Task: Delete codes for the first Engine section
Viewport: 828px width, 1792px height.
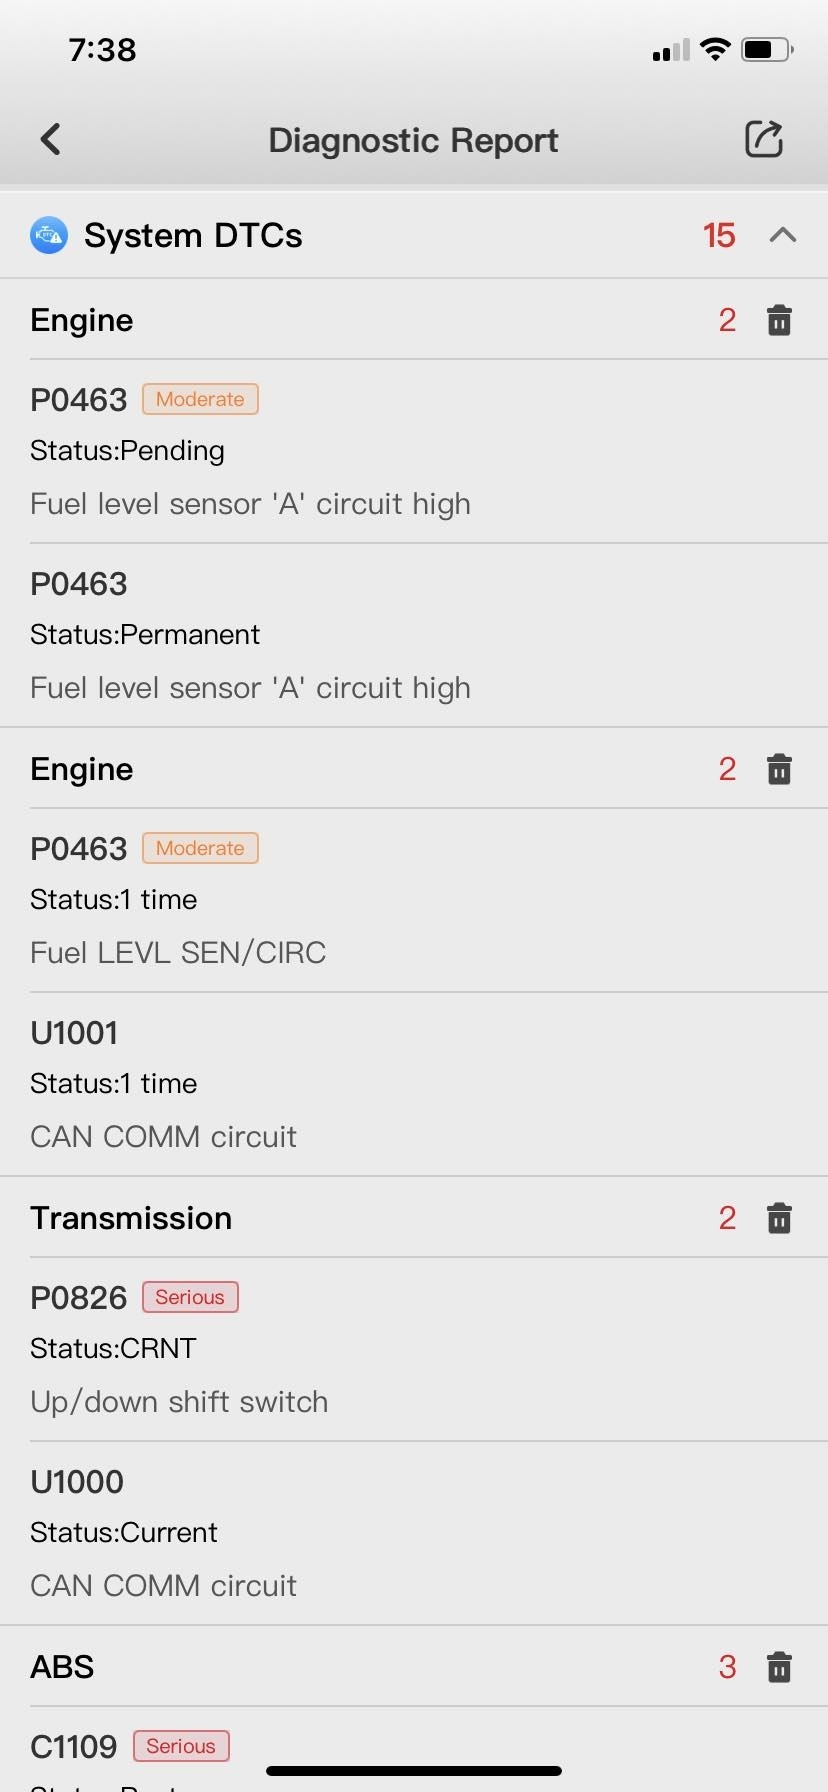Action: pyautogui.click(x=779, y=321)
